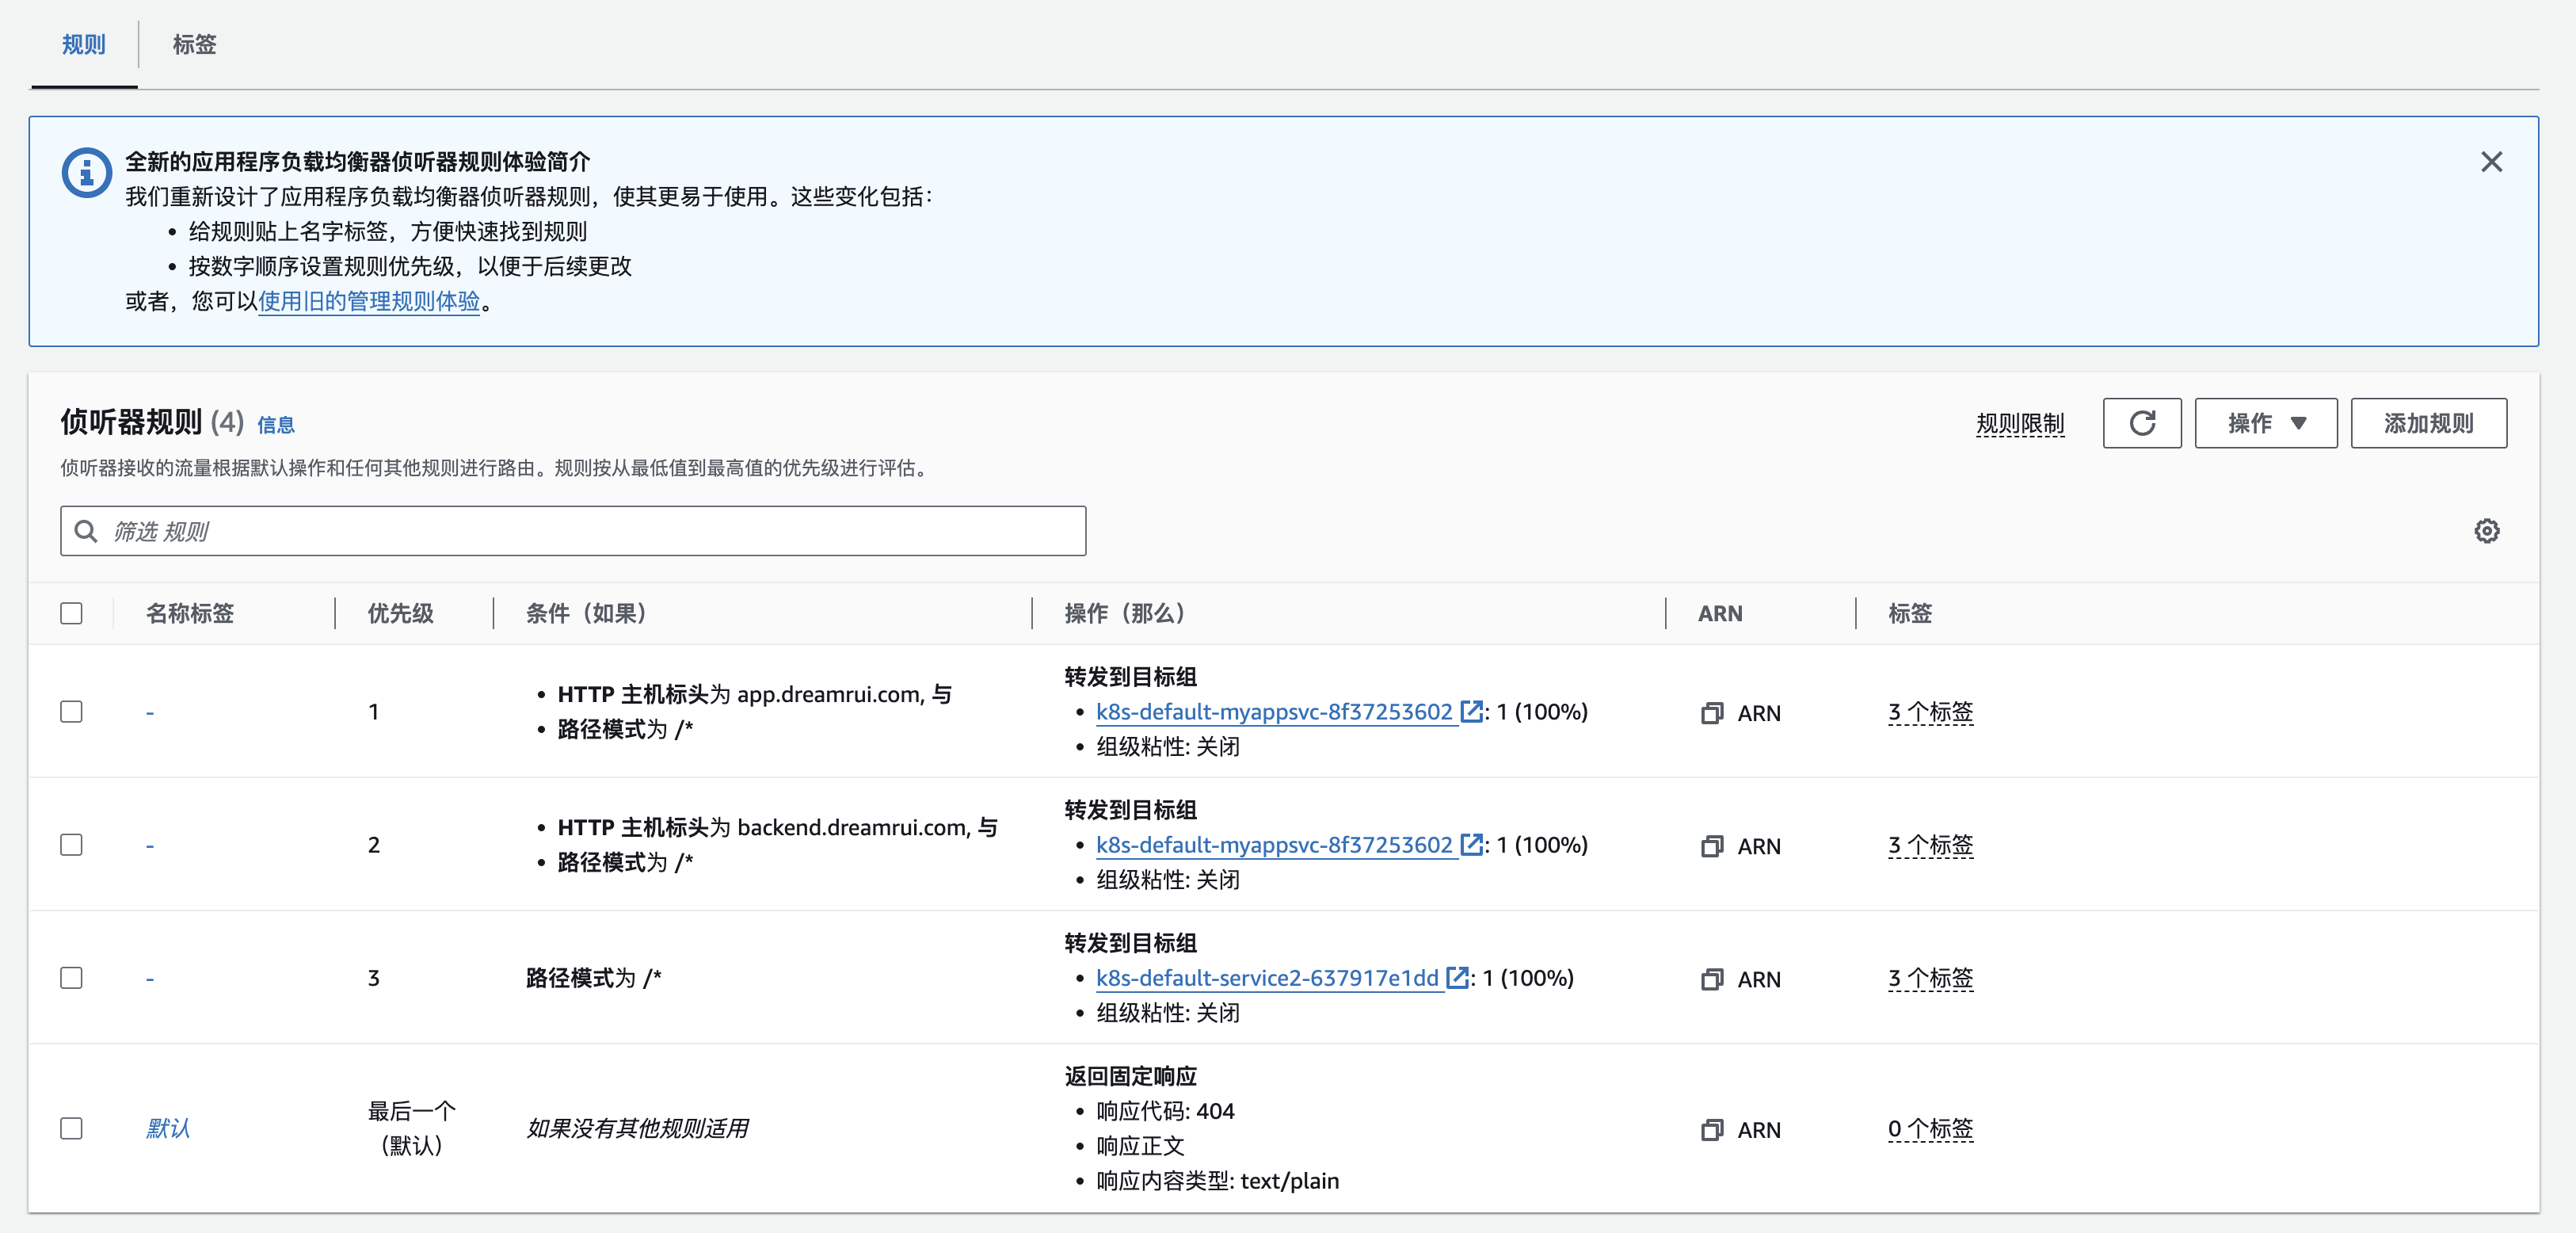The height and width of the screenshot is (1233, 2576).
Task: Focus the 筛选 规则 search field
Action: [573, 531]
